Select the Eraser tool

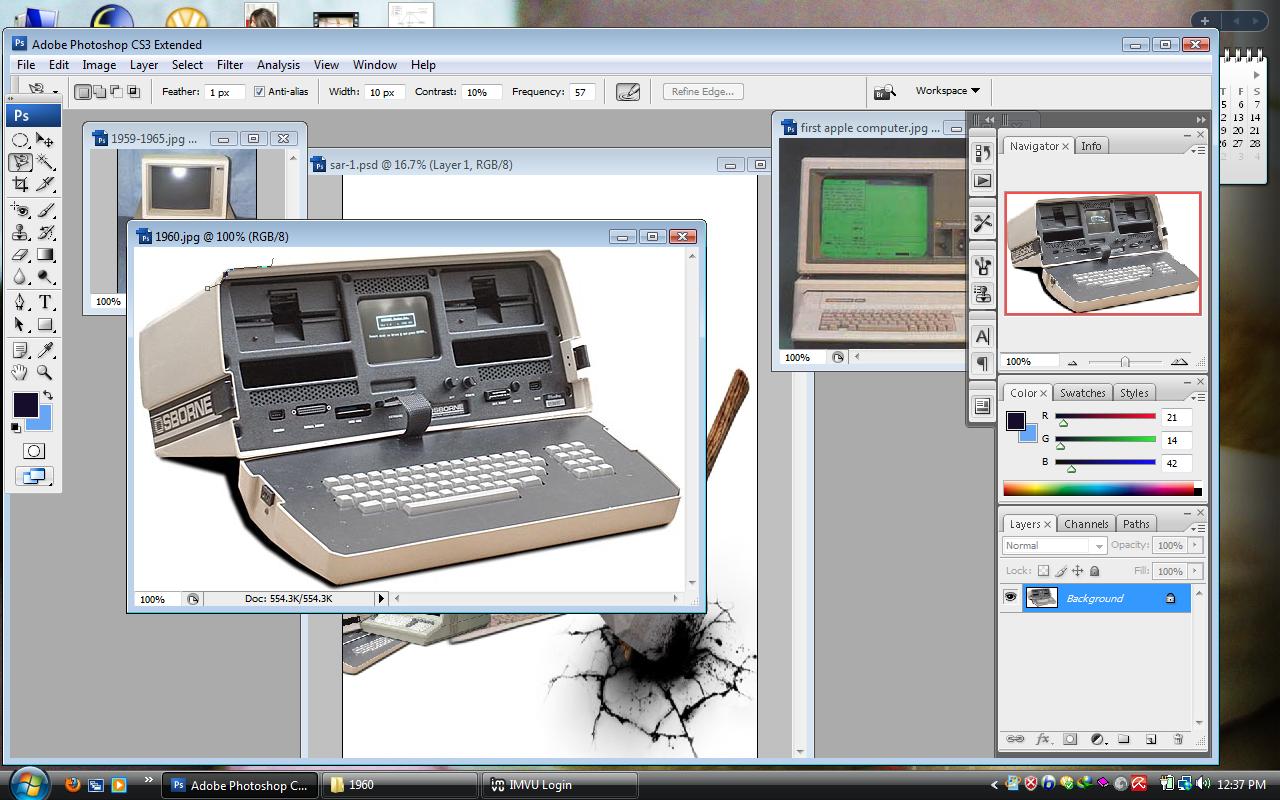pyautogui.click(x=21, y=254)
